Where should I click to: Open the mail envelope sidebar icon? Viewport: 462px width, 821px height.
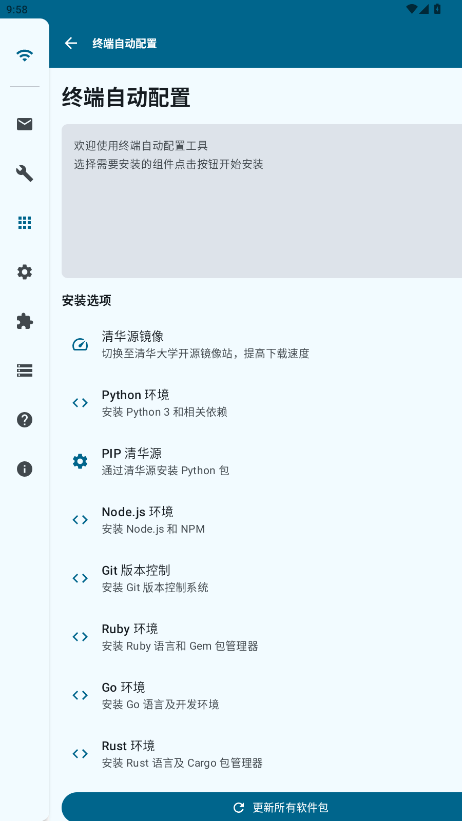pos(25,124)
